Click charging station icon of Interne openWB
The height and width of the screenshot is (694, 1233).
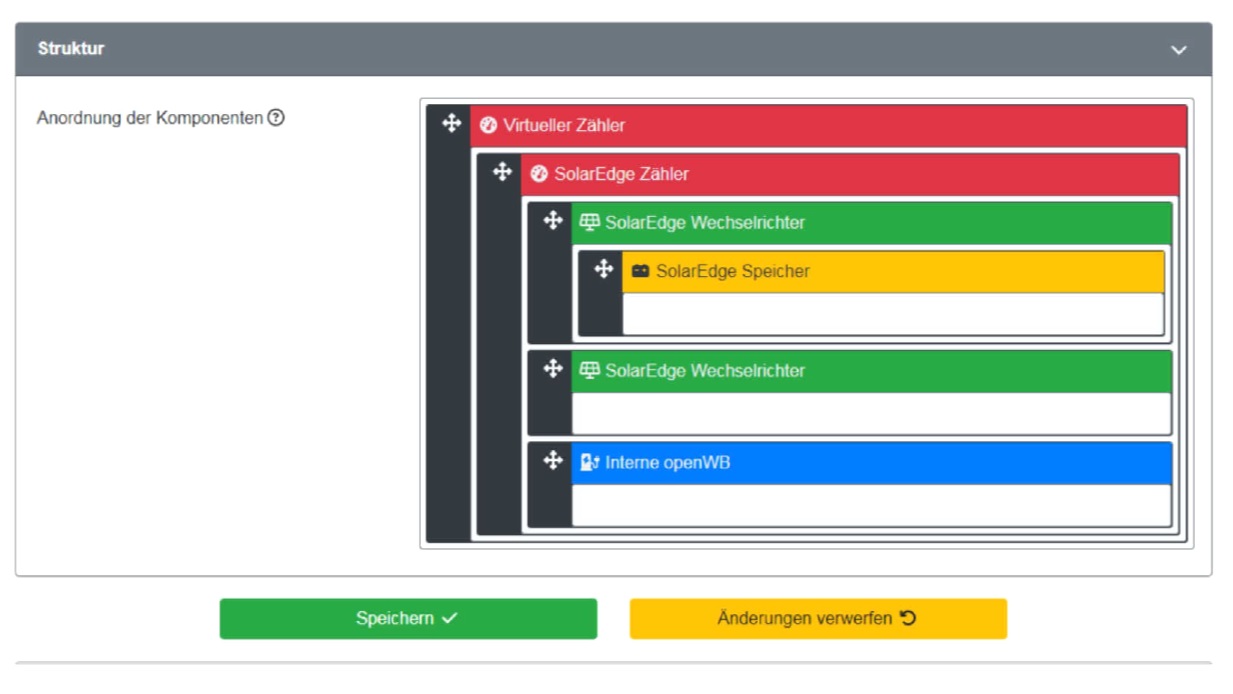[x=590, y=463]
